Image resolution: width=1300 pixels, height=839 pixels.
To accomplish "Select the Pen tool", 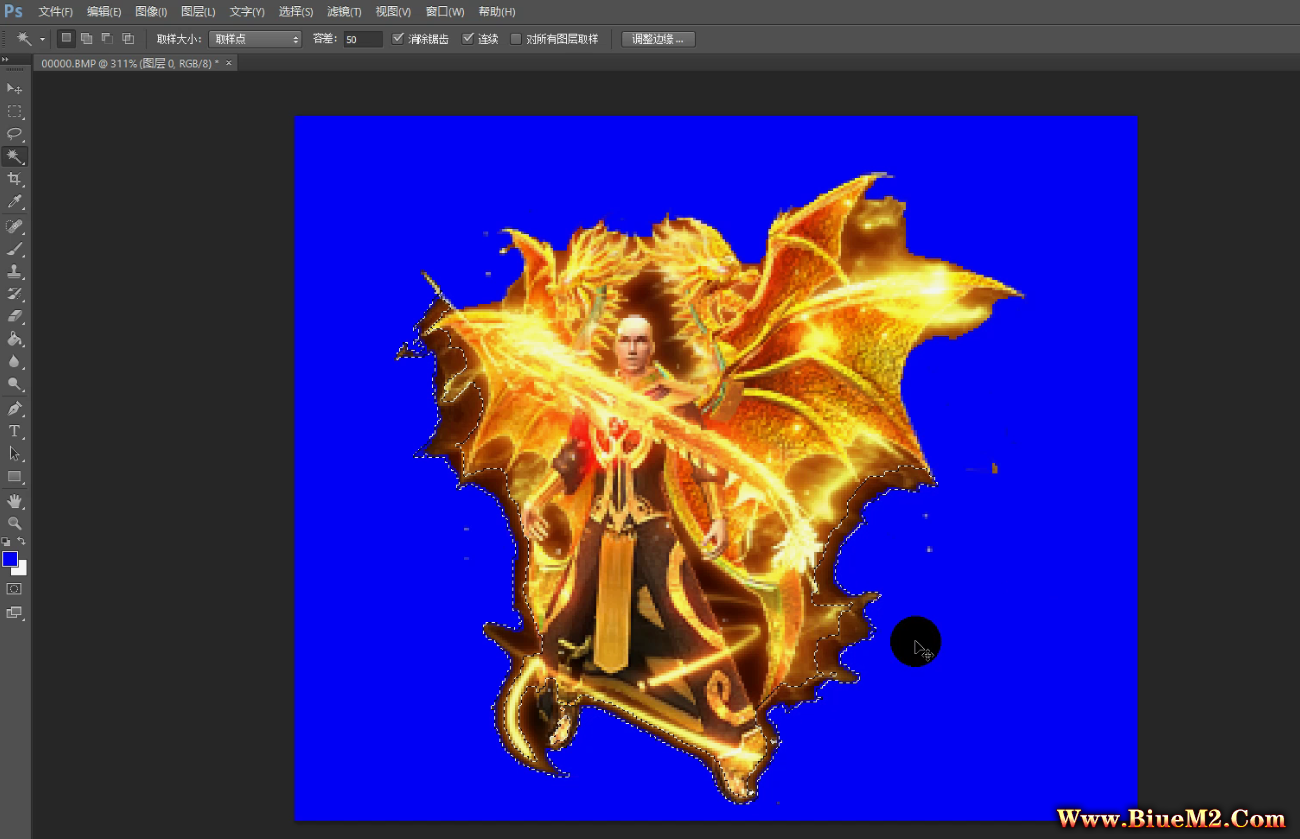I will coord(14,409).
